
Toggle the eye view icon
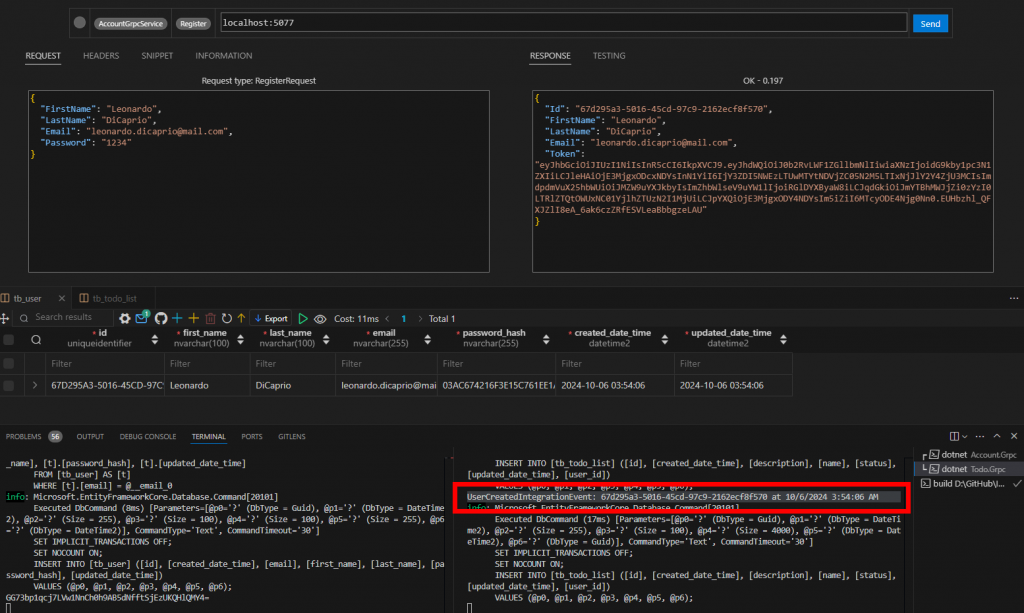tap(320, 319)
